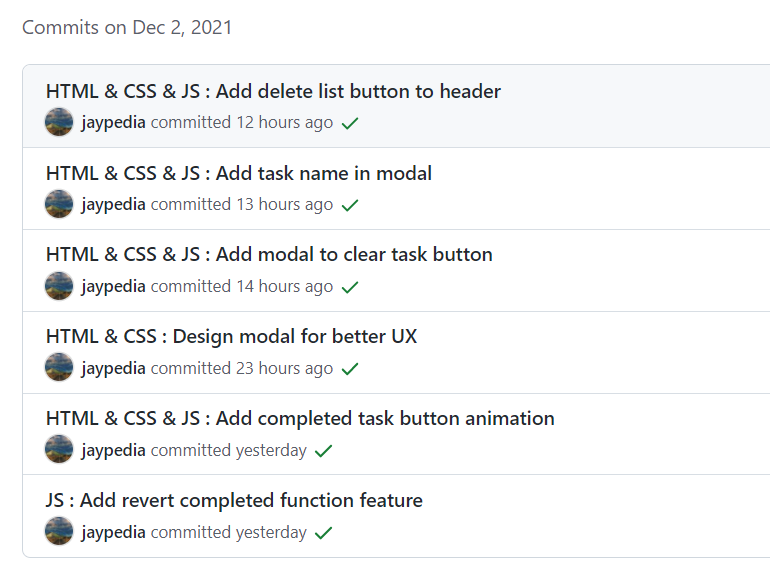Open commit 'Add task name in modal'
The height and width of the screenshot is (578, 770).
(239, 174)
